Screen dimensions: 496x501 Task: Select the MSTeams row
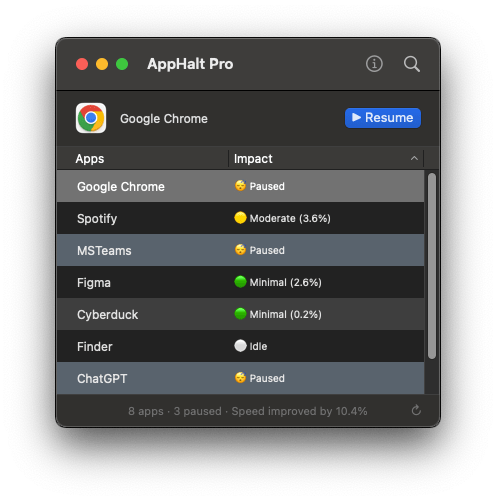240,250
